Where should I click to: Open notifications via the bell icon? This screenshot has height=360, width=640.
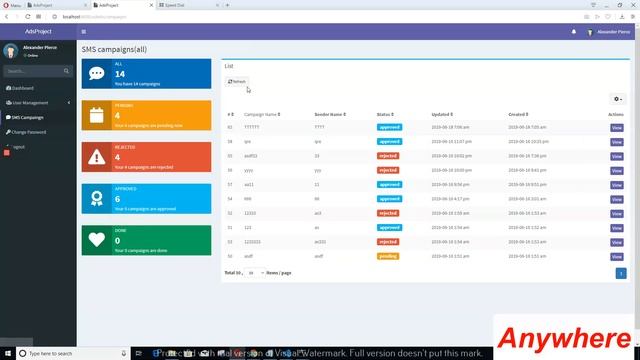573,31
